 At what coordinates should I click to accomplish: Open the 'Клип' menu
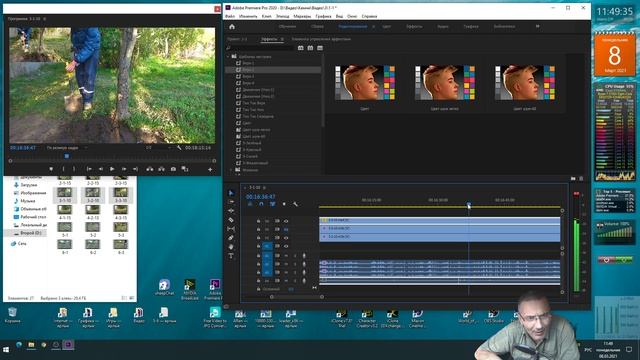[x=266, y=16]
